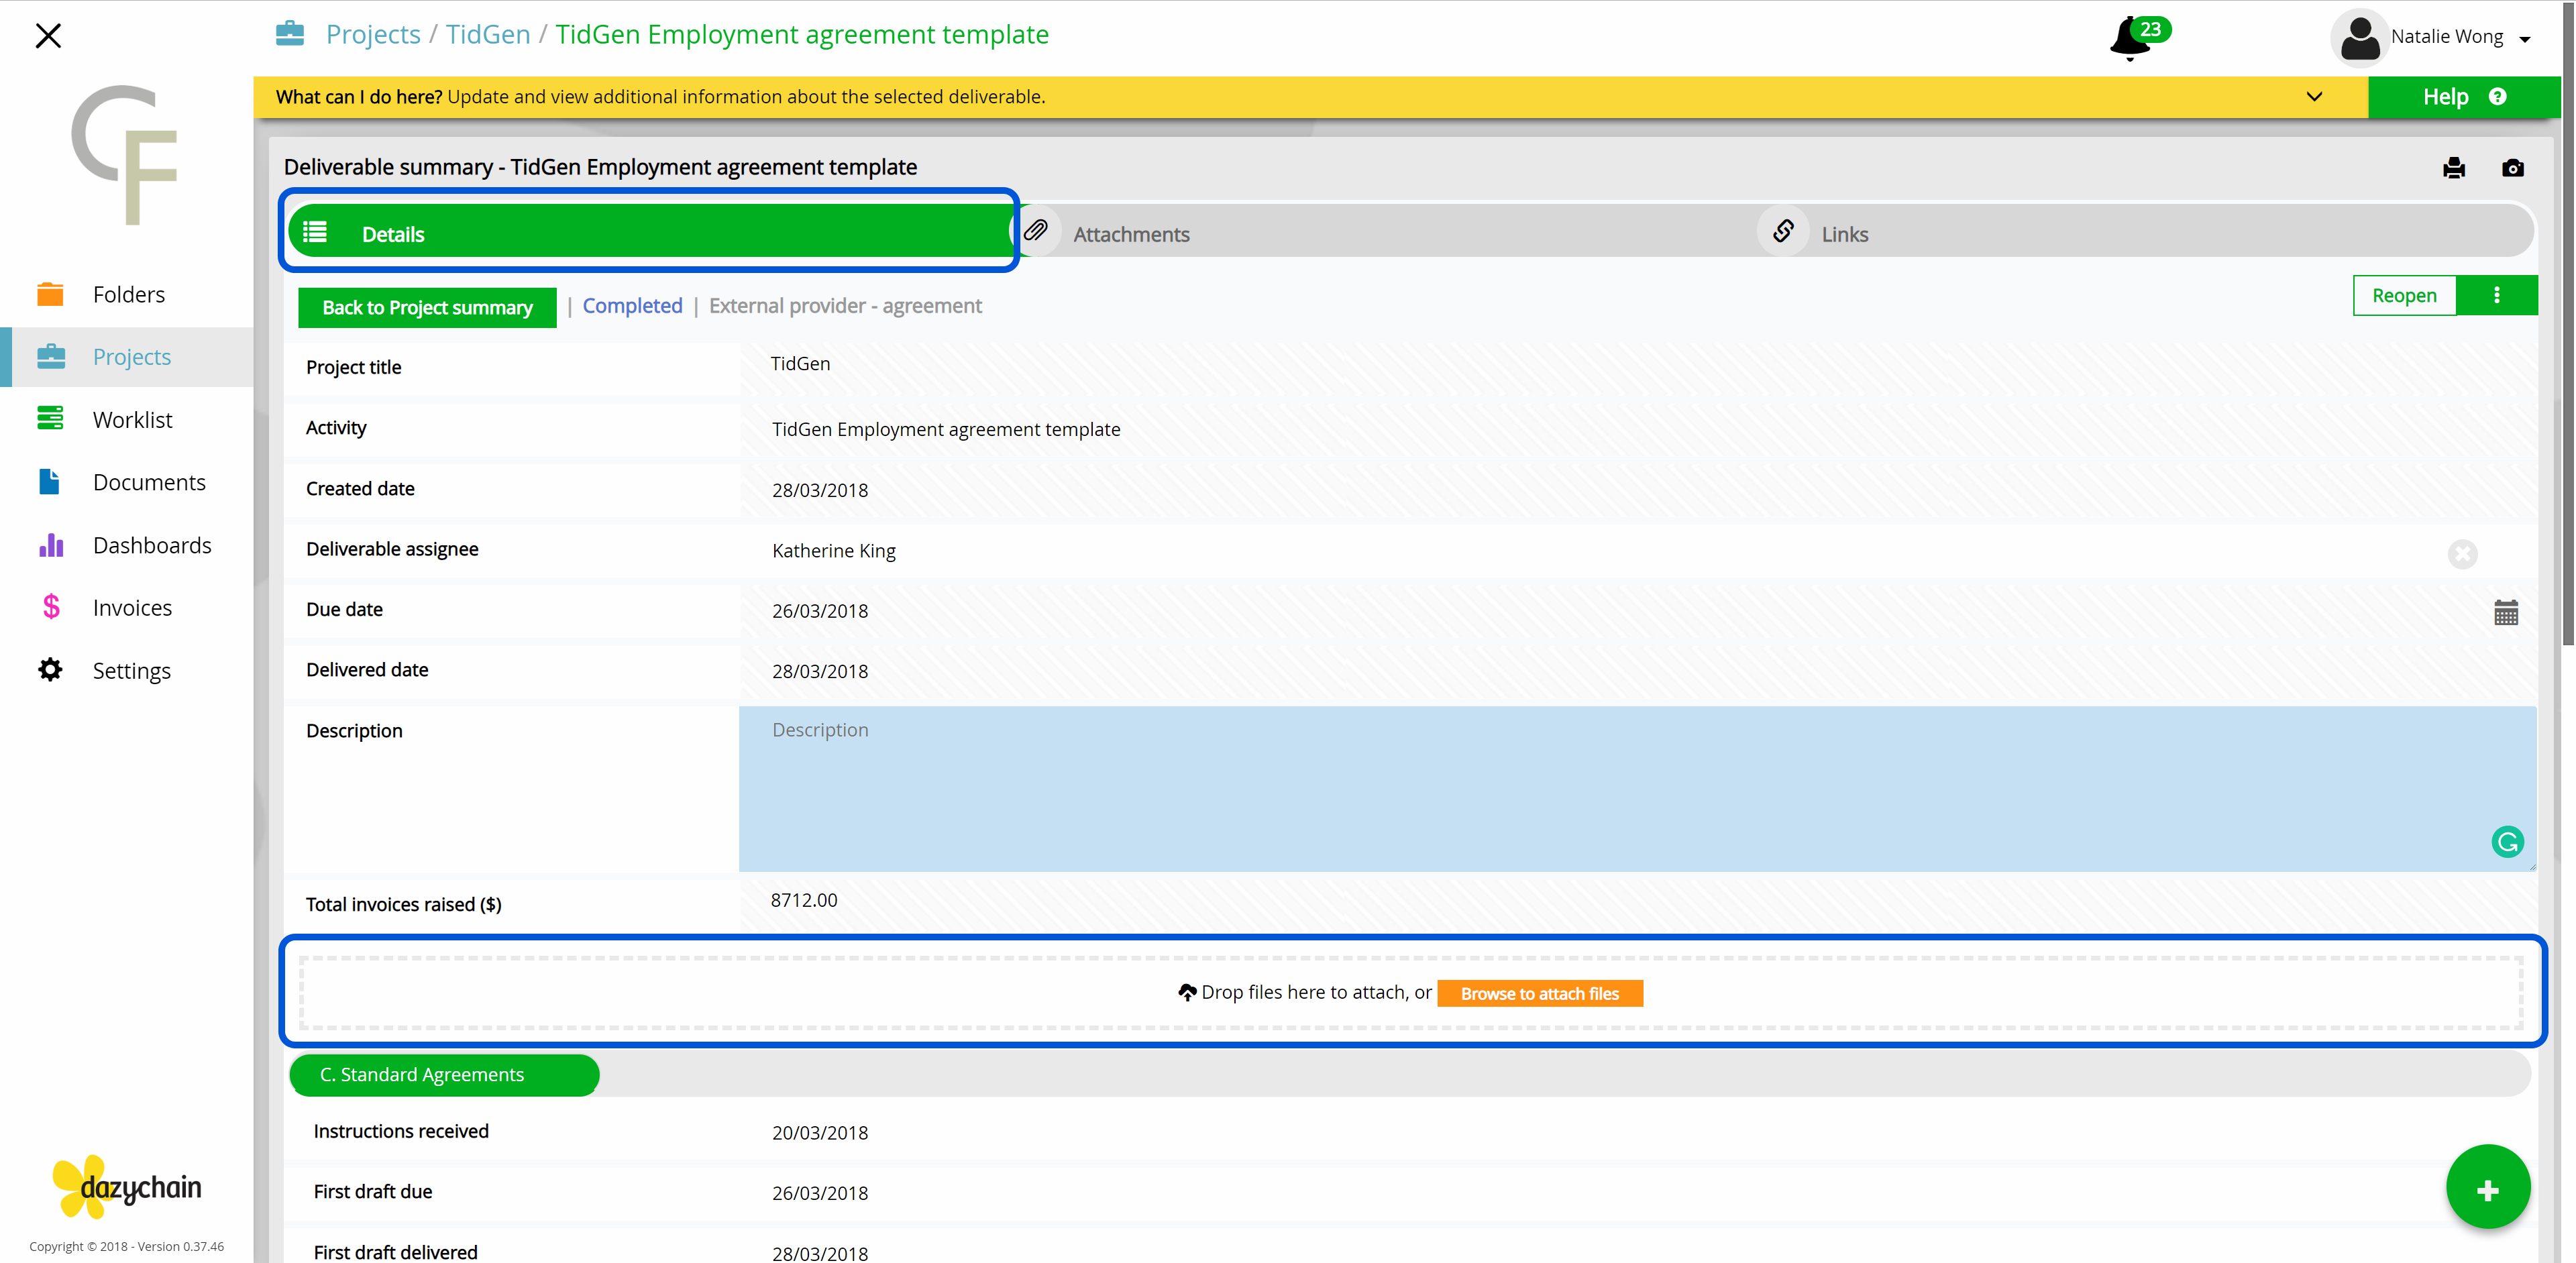Click Browse to attach files button
The height and width of the screenshot is (1263, 2576).
pyautogui.click(x=1539, y=993)
